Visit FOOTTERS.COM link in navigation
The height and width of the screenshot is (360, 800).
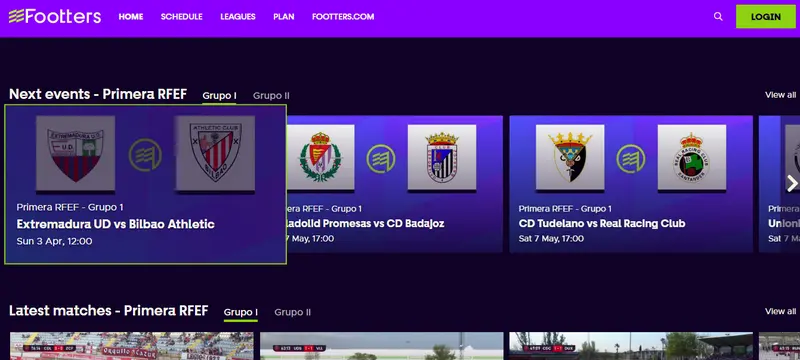click(343, 17)
